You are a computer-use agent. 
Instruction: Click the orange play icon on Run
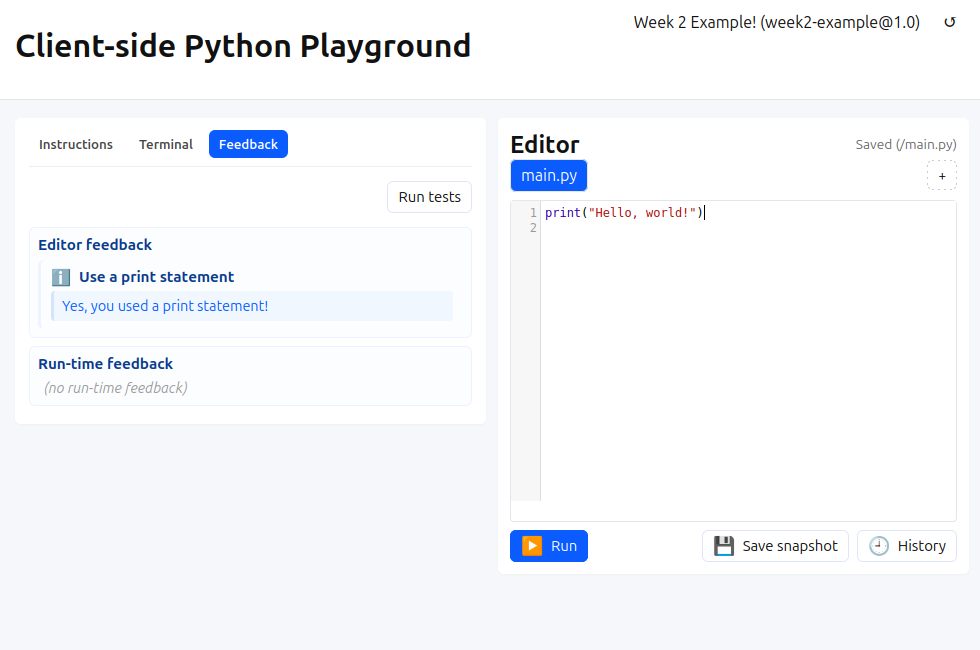tap(532, 546)
